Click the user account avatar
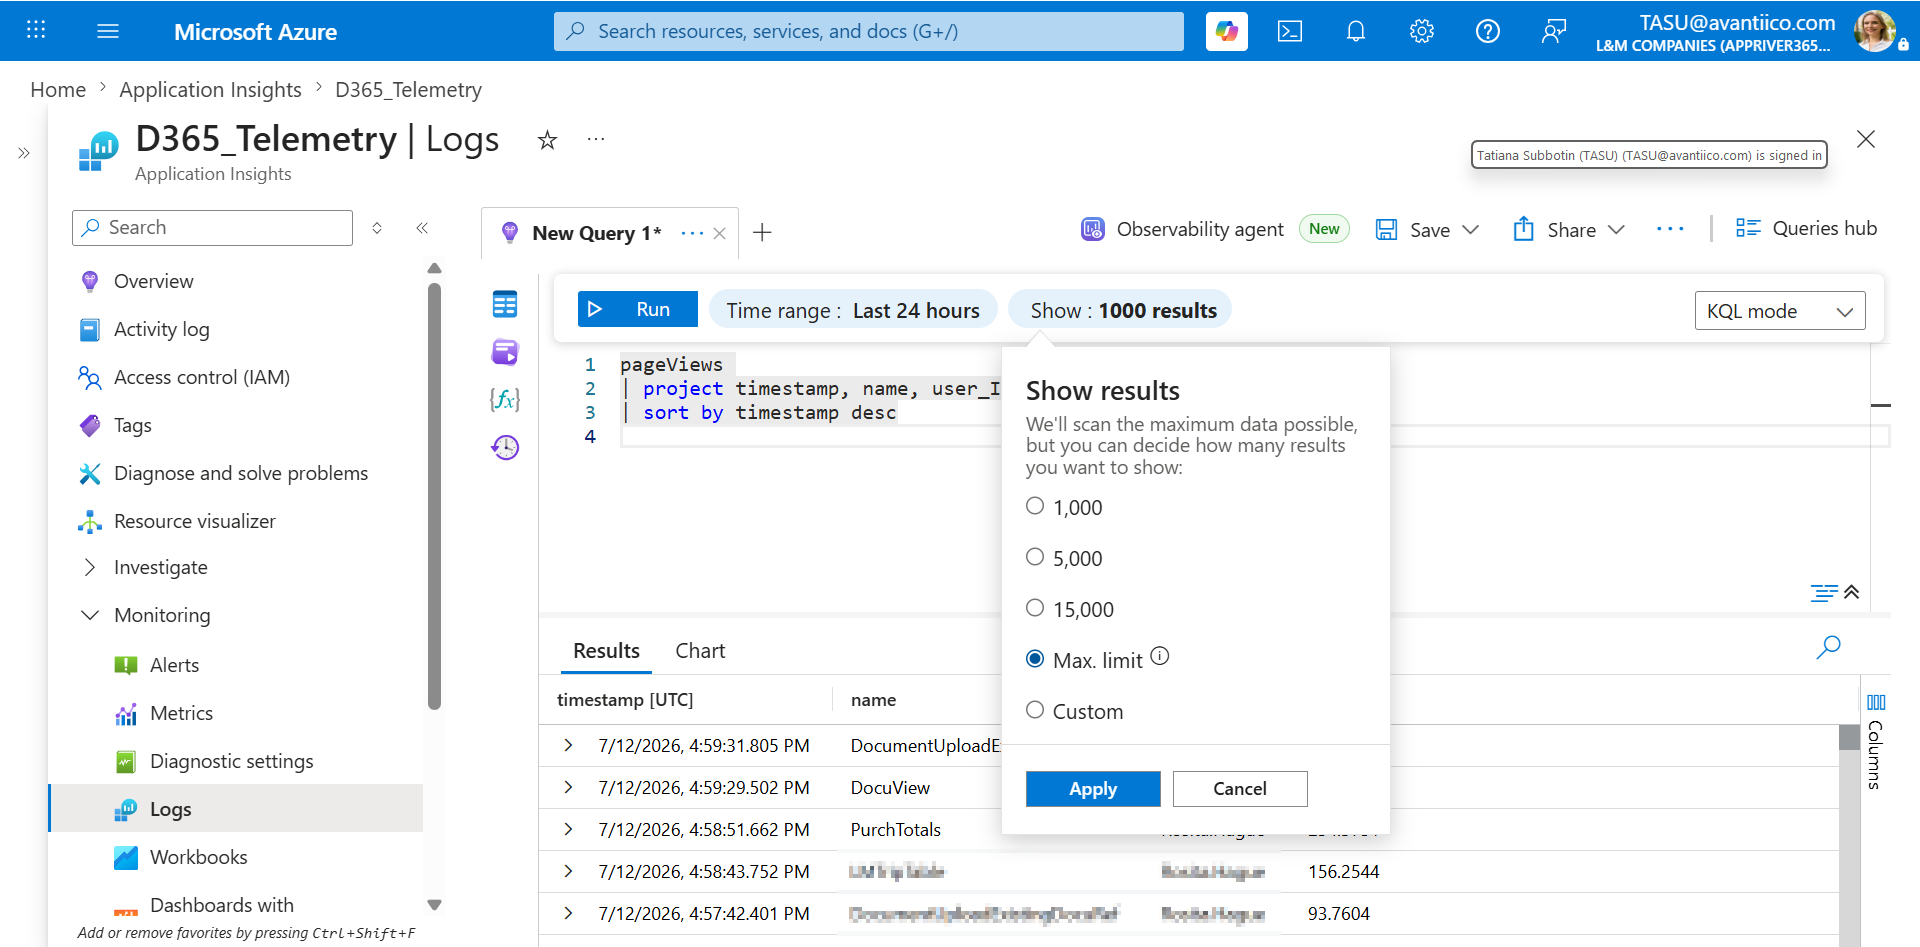This screenshot has width=1920, height=947. click(x=1875, y=31)
